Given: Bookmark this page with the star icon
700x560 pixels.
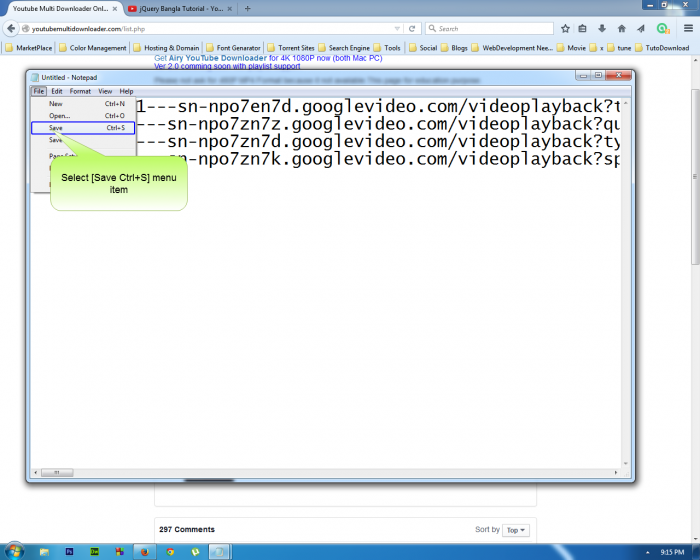Looking at the screenshot, I should click(565, 29).
